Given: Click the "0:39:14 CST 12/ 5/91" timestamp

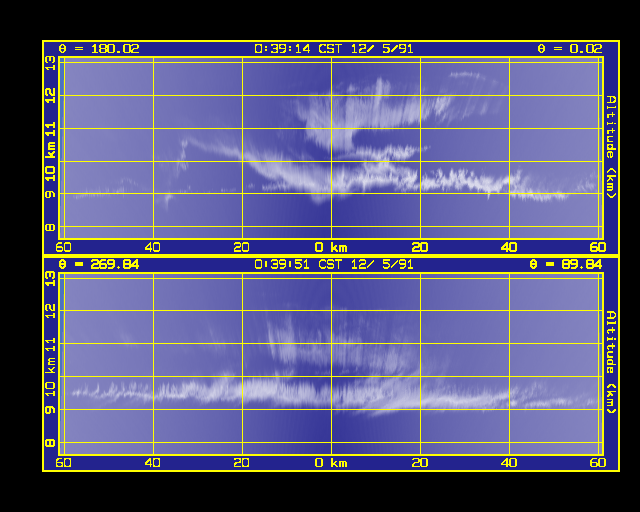Looking at the screenshot, I should (x=333, y=49).
